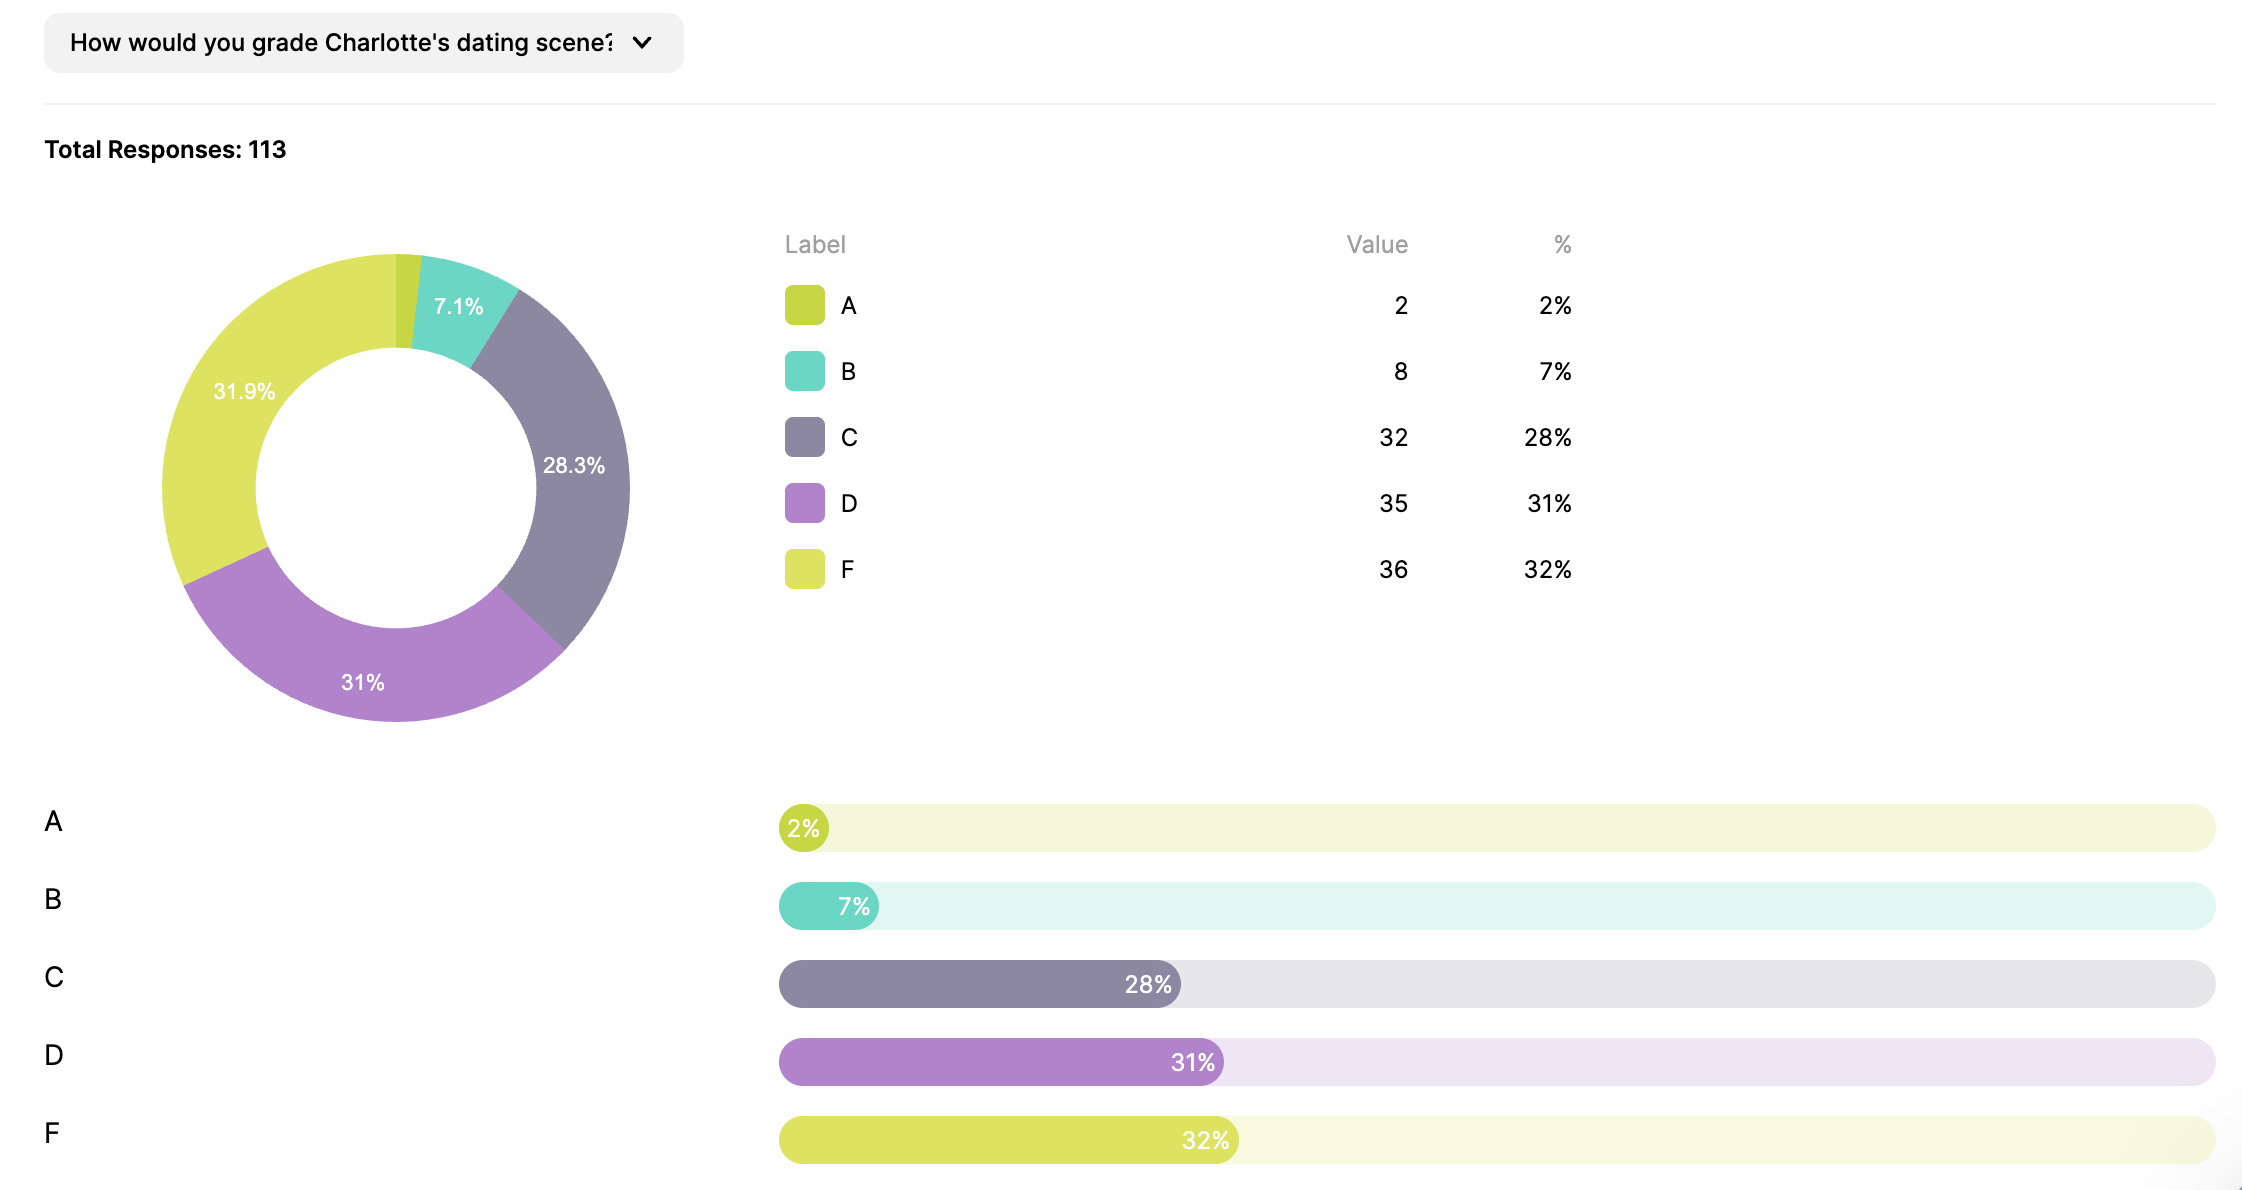This screenshot has height=1190, width=2242.
Task: Click the 32% F progress bar
Action: [x=1007, y=1139]
